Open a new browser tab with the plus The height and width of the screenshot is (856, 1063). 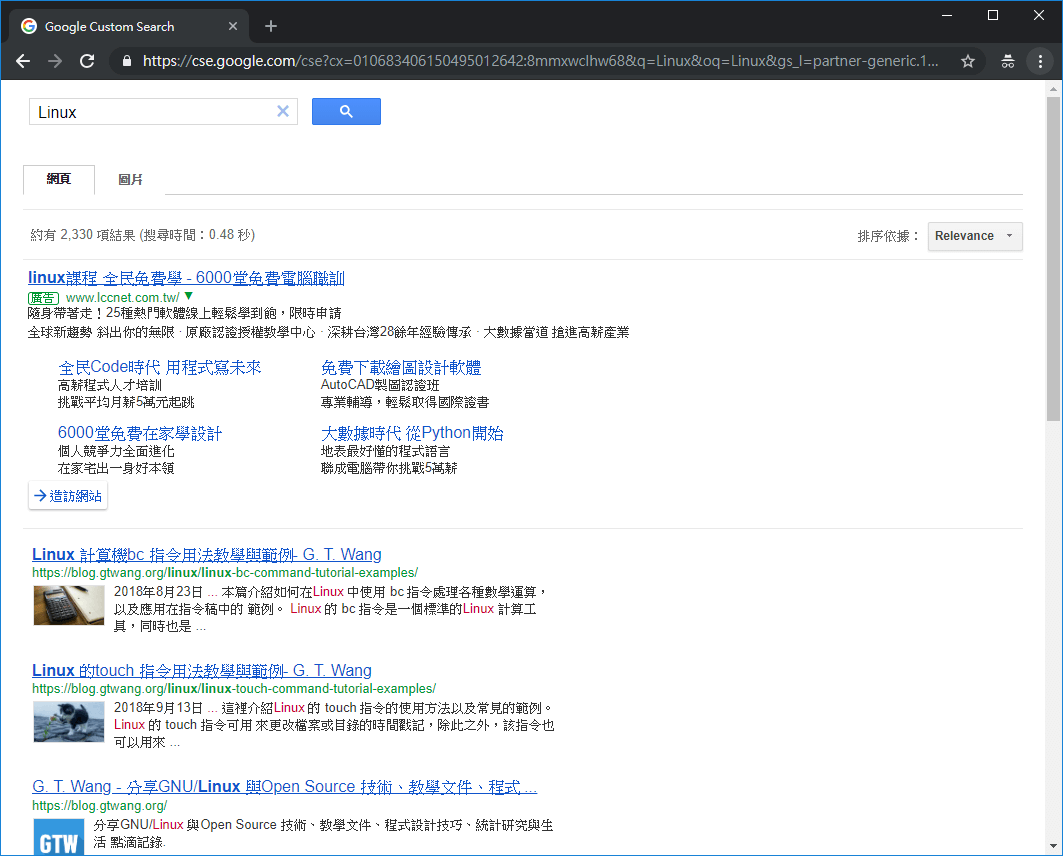tap(270, 25)
